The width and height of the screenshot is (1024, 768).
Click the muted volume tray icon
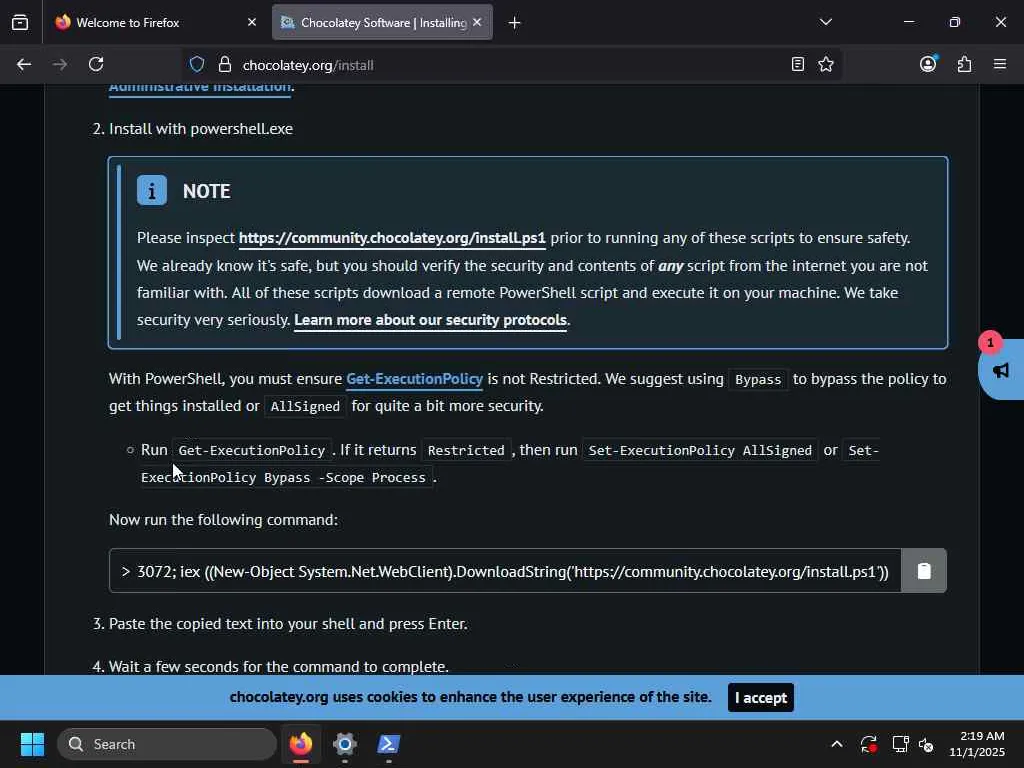[x=926, y=744]
